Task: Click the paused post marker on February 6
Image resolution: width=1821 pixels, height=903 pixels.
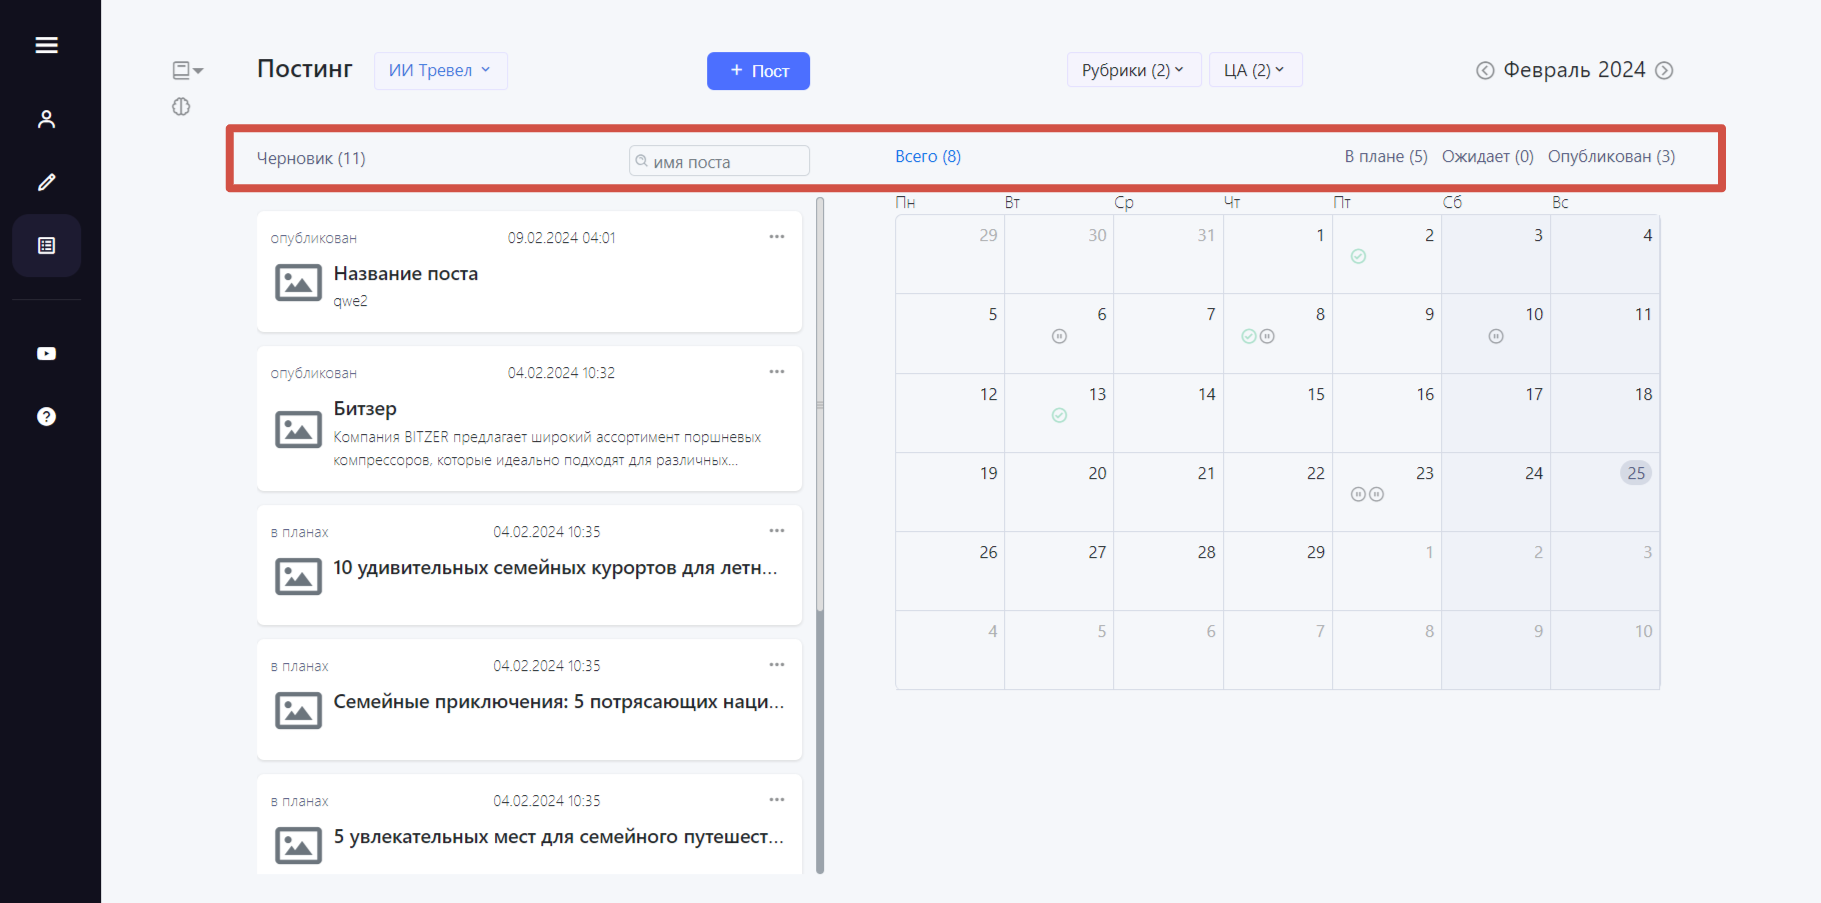Action: point(1059,337)
